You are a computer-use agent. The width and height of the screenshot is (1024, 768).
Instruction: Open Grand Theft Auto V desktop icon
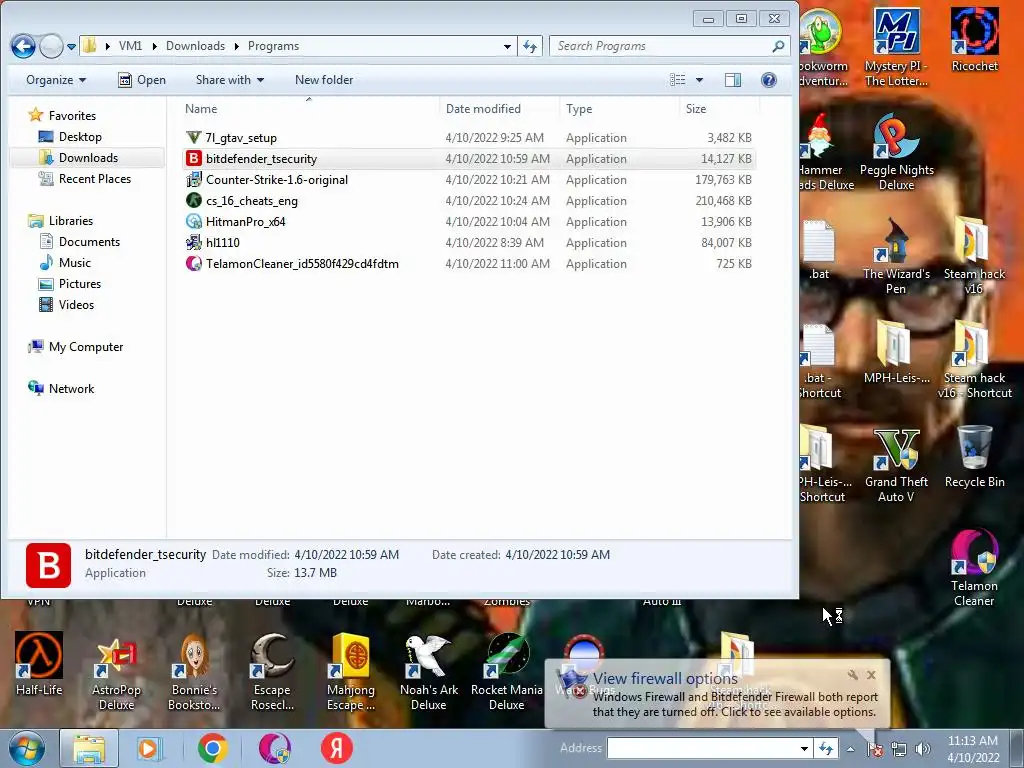click(x=896, y=466)
